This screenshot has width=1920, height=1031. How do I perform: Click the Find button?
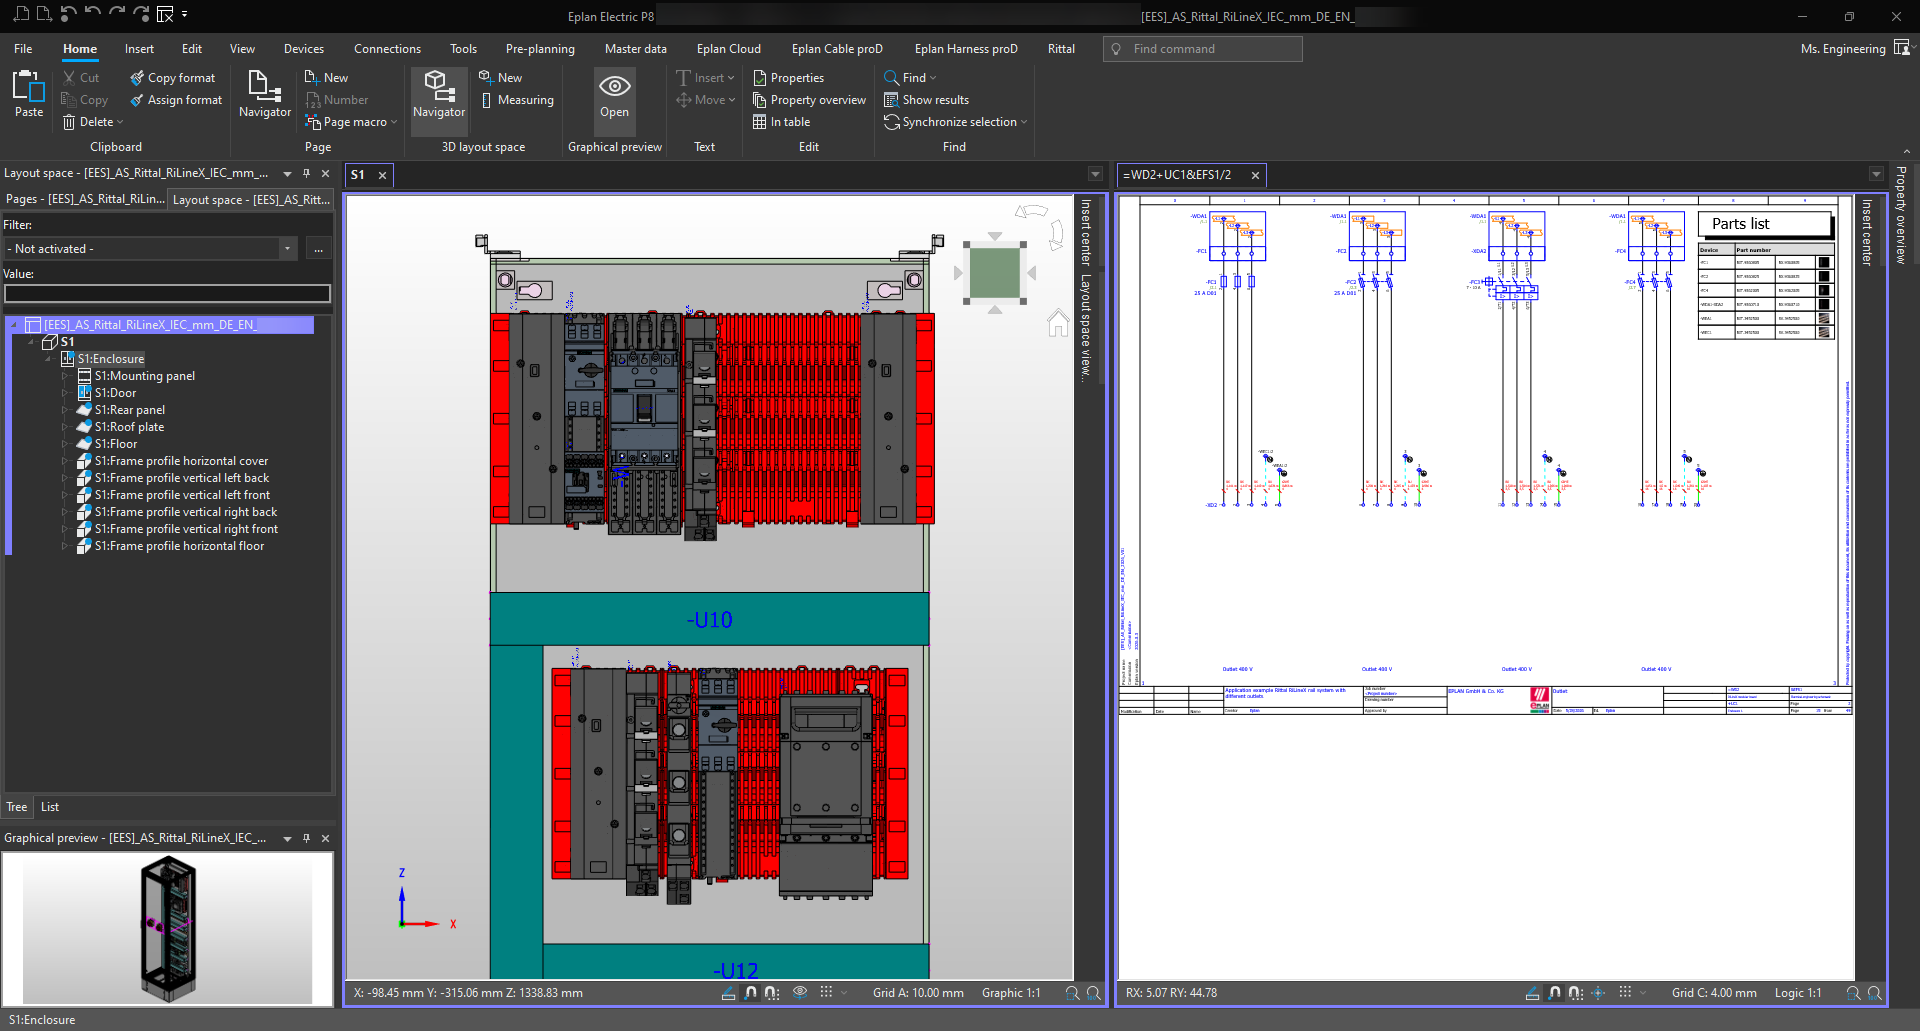(x=909, y=77)
